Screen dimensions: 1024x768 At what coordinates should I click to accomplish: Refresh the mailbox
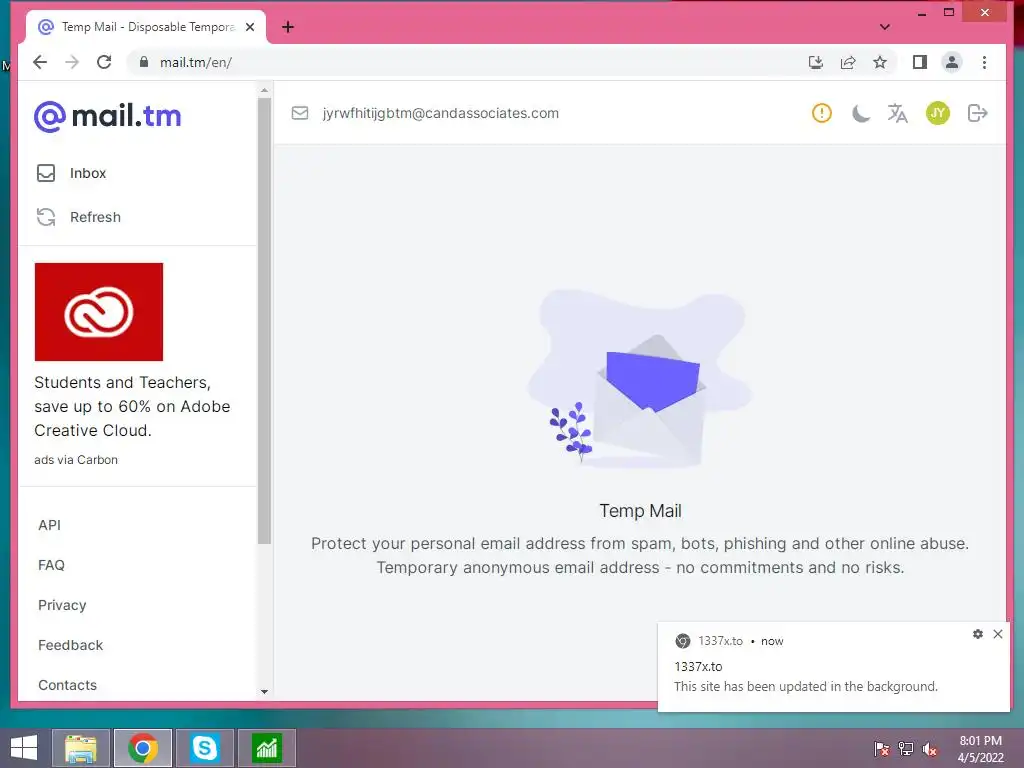pyautogui.click(x=95, y=217)
